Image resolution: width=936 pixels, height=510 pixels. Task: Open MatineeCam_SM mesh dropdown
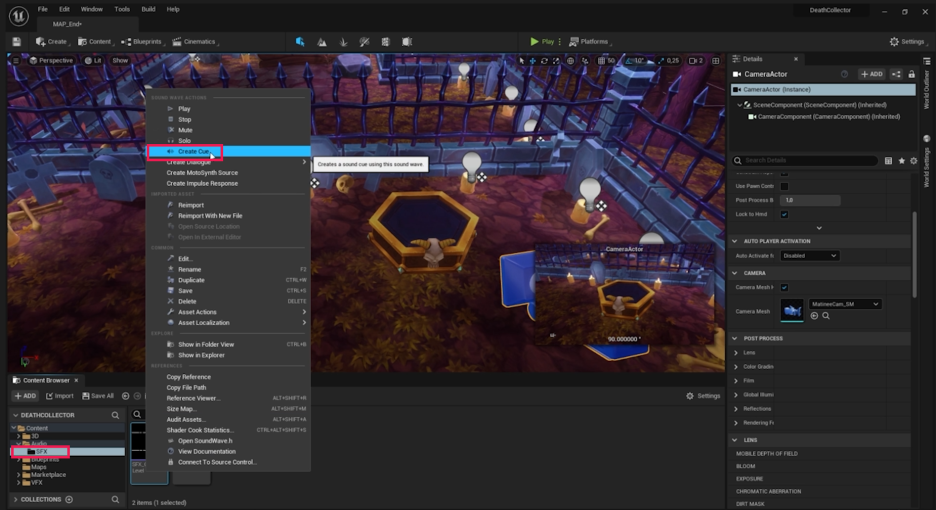tap(845, 304)
